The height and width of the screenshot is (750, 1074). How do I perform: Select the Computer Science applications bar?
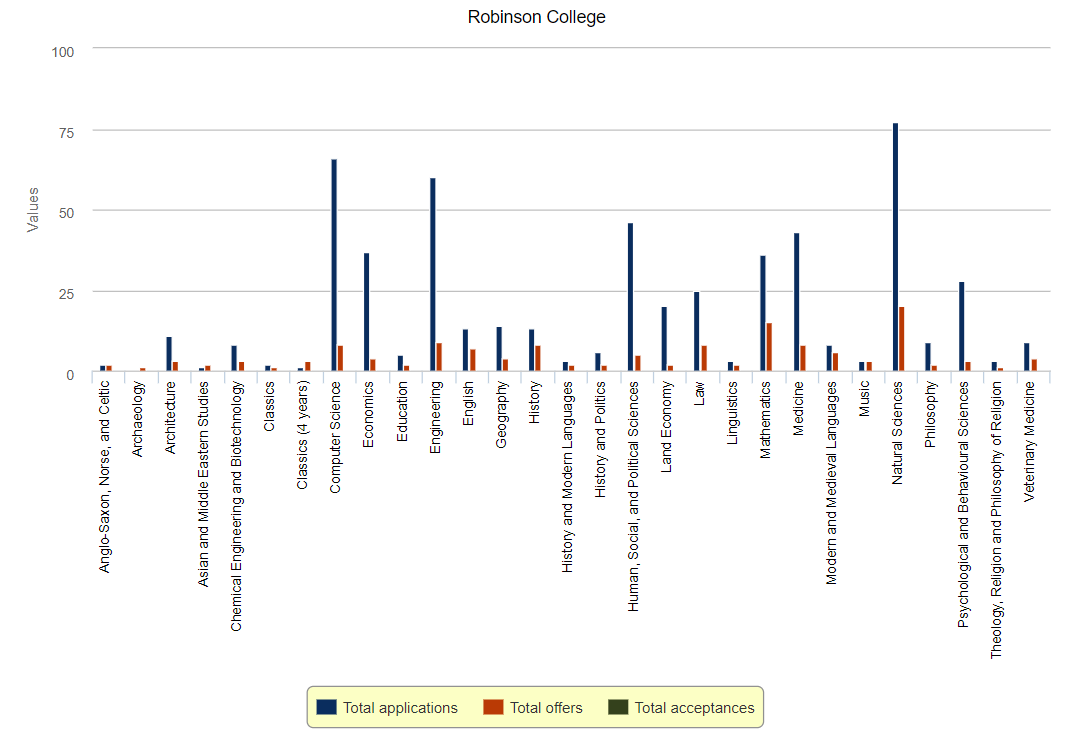coord(334,265)
